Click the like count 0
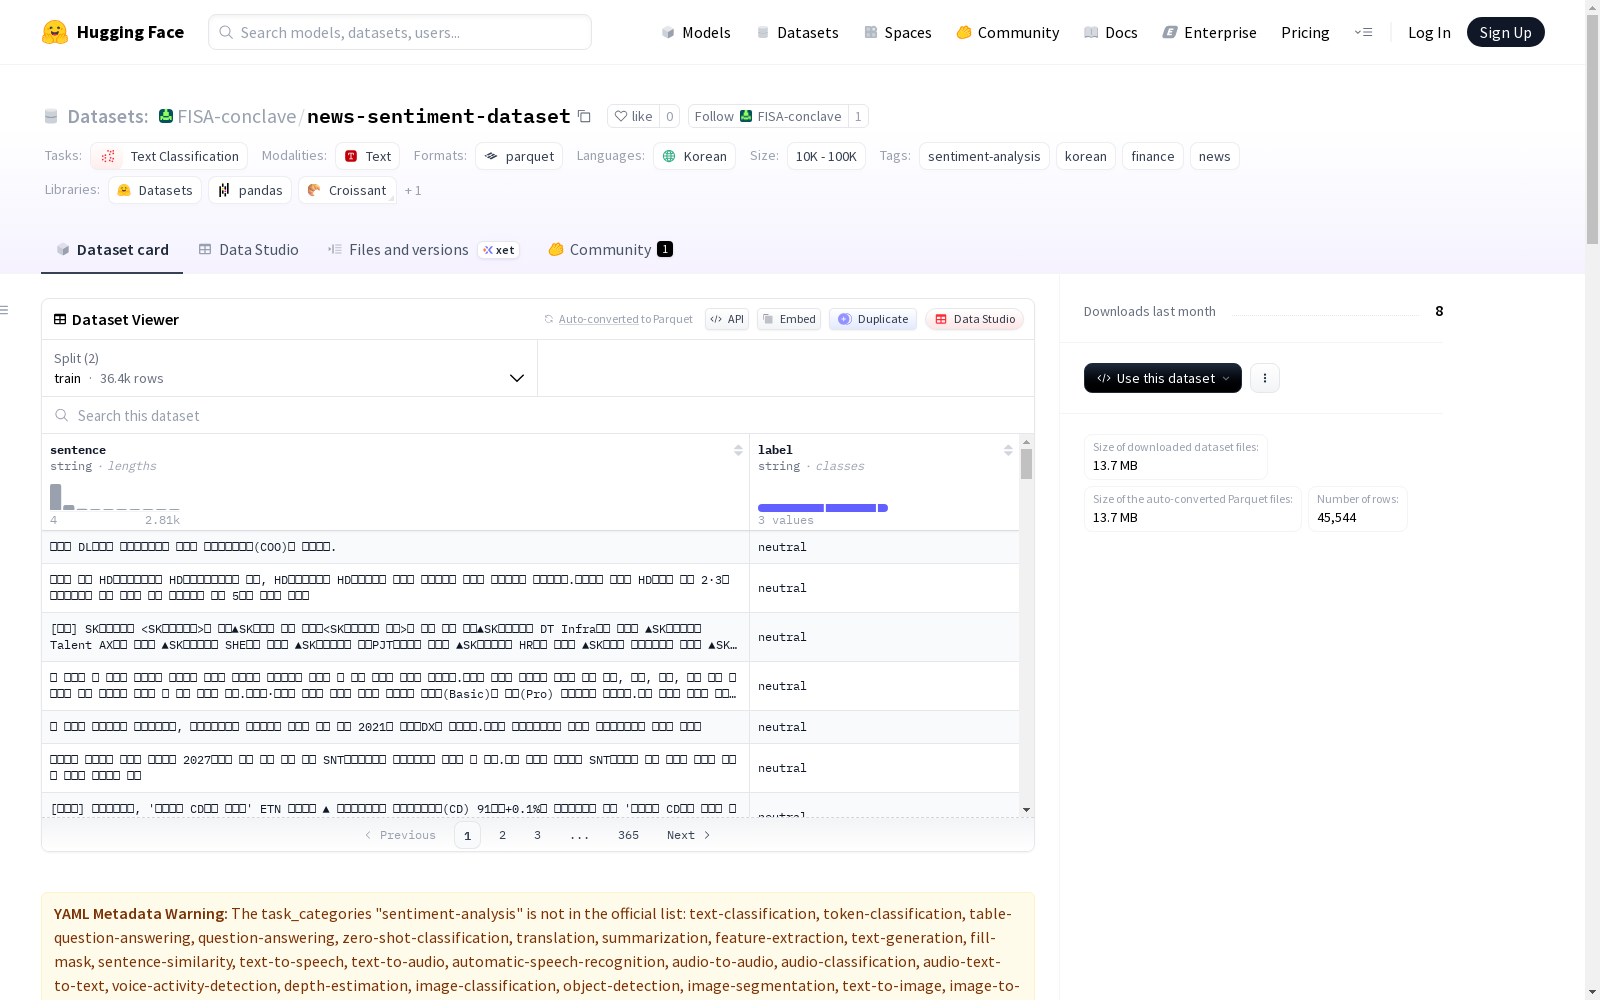The image size is (1600, 1000). tap(669, 116)
